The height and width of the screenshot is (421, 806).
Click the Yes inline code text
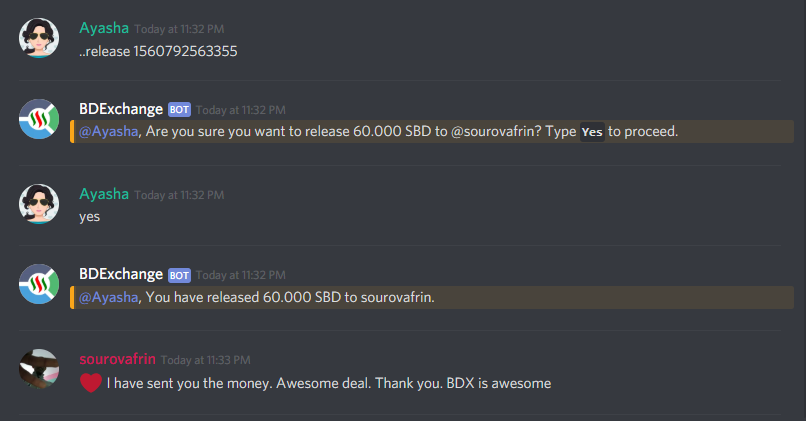(x=592, y=132)
